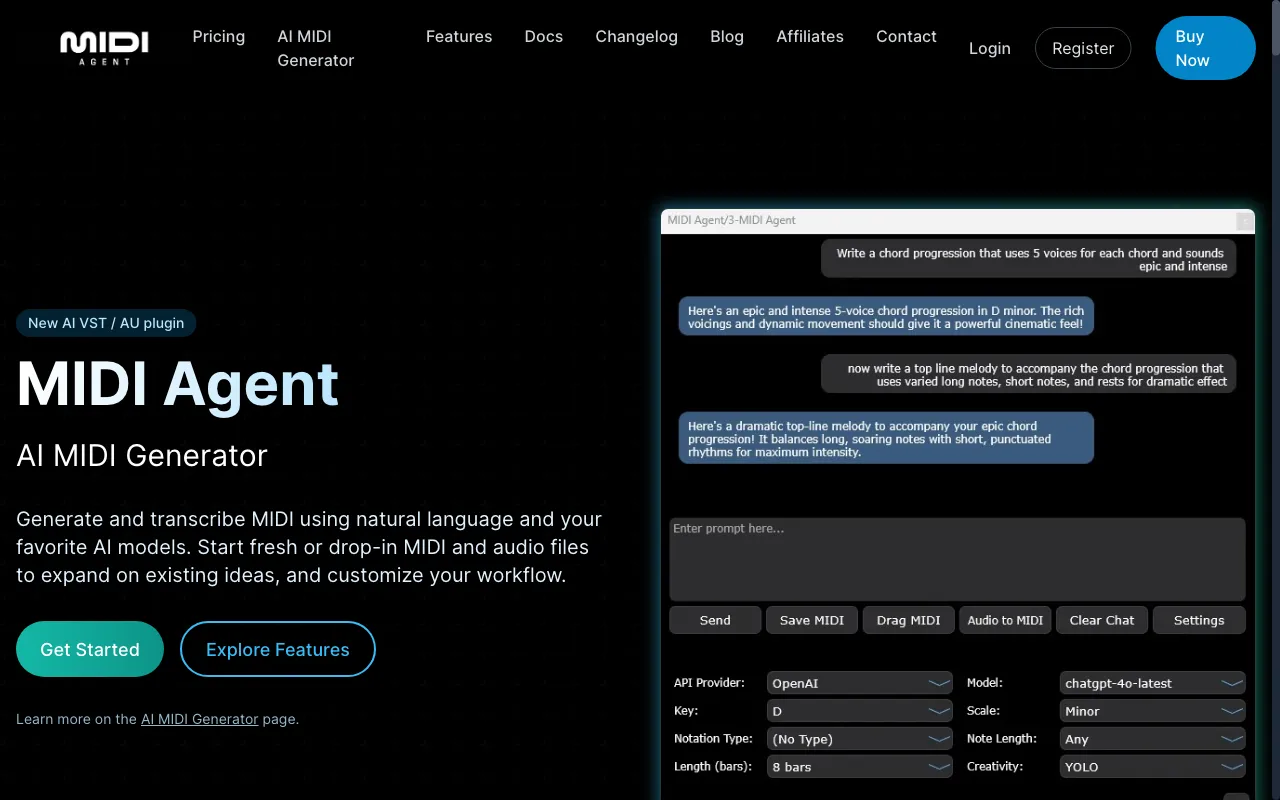
Task: Click the 'Creativity:' label
Action: [x=995, y=767]
